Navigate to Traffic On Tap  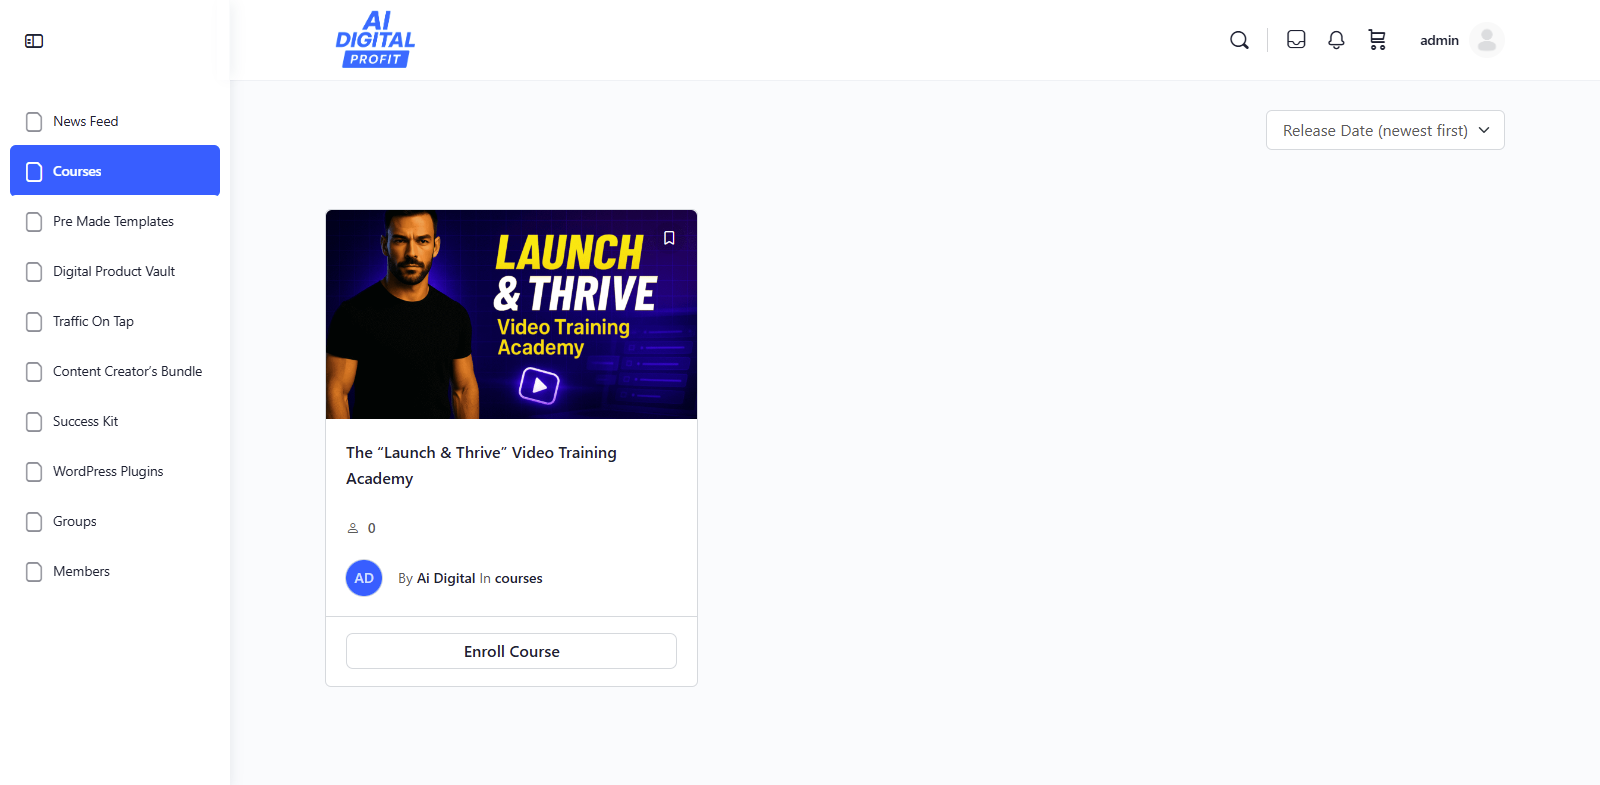click(x=93, y=321)
